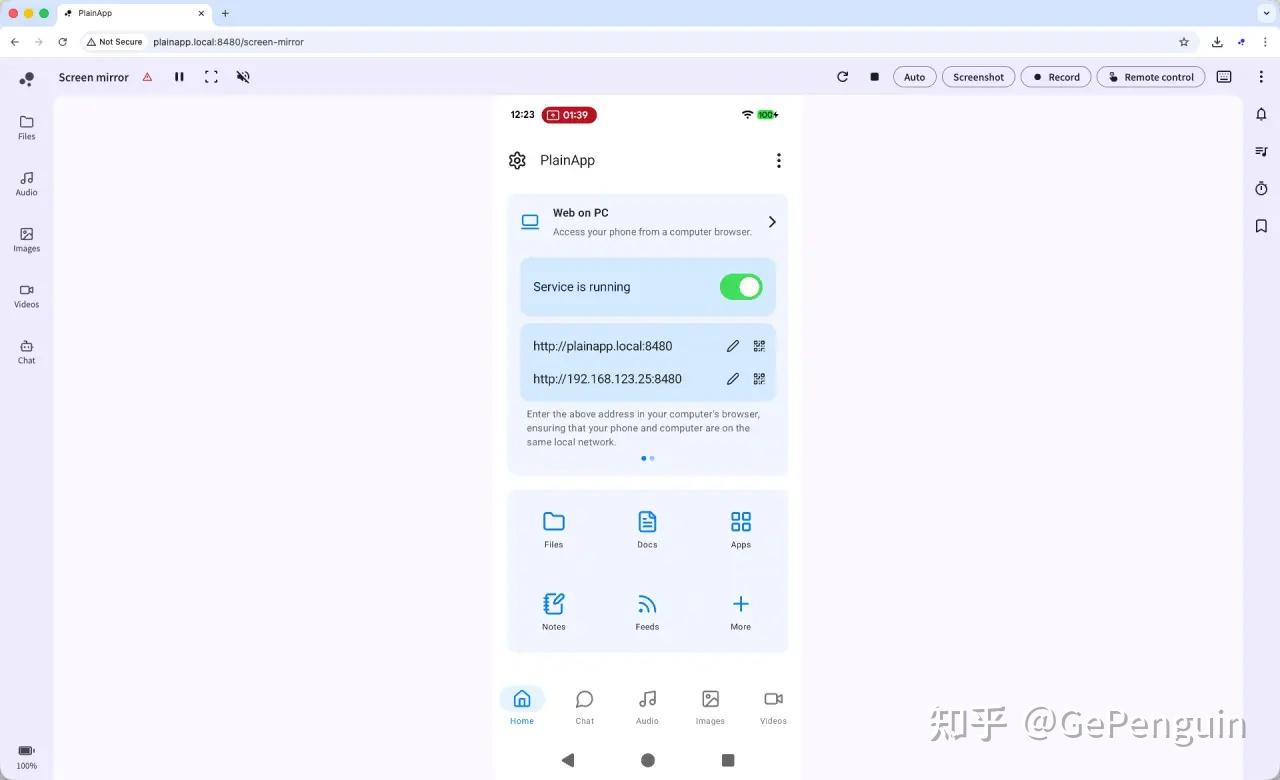Reload the page in the browser
The image size is (1280, 780).
(62, 42)
